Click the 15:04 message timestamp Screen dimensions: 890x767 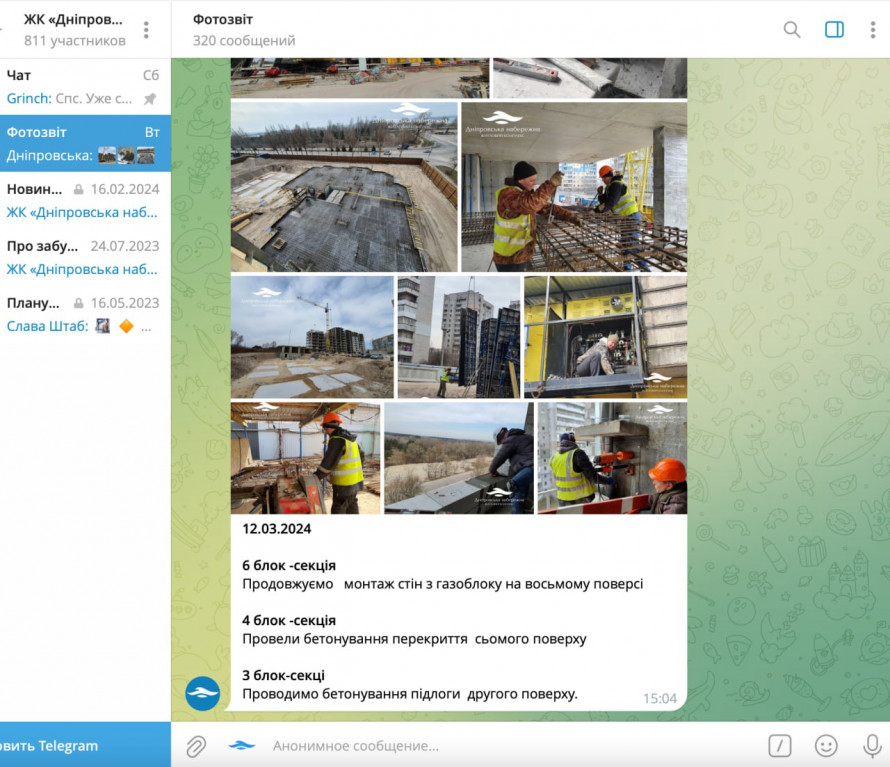pyautogui.click(x=660, y=698)
